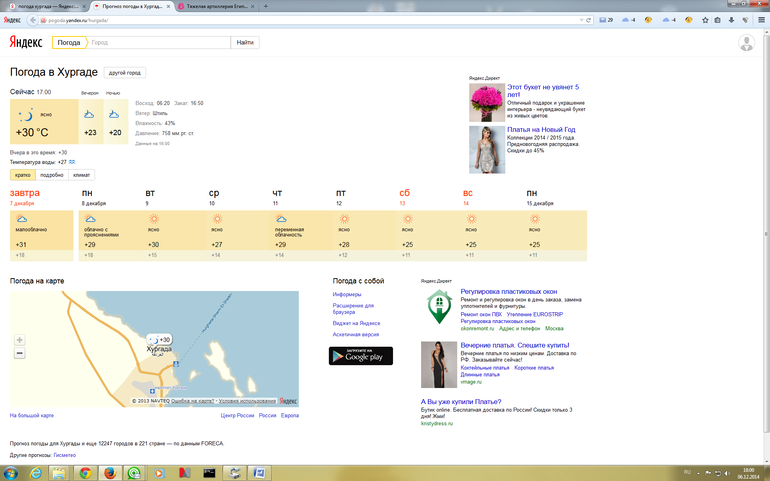770x481 pixels.
Task: Open the bookmarks list icon
Action: 717,20
